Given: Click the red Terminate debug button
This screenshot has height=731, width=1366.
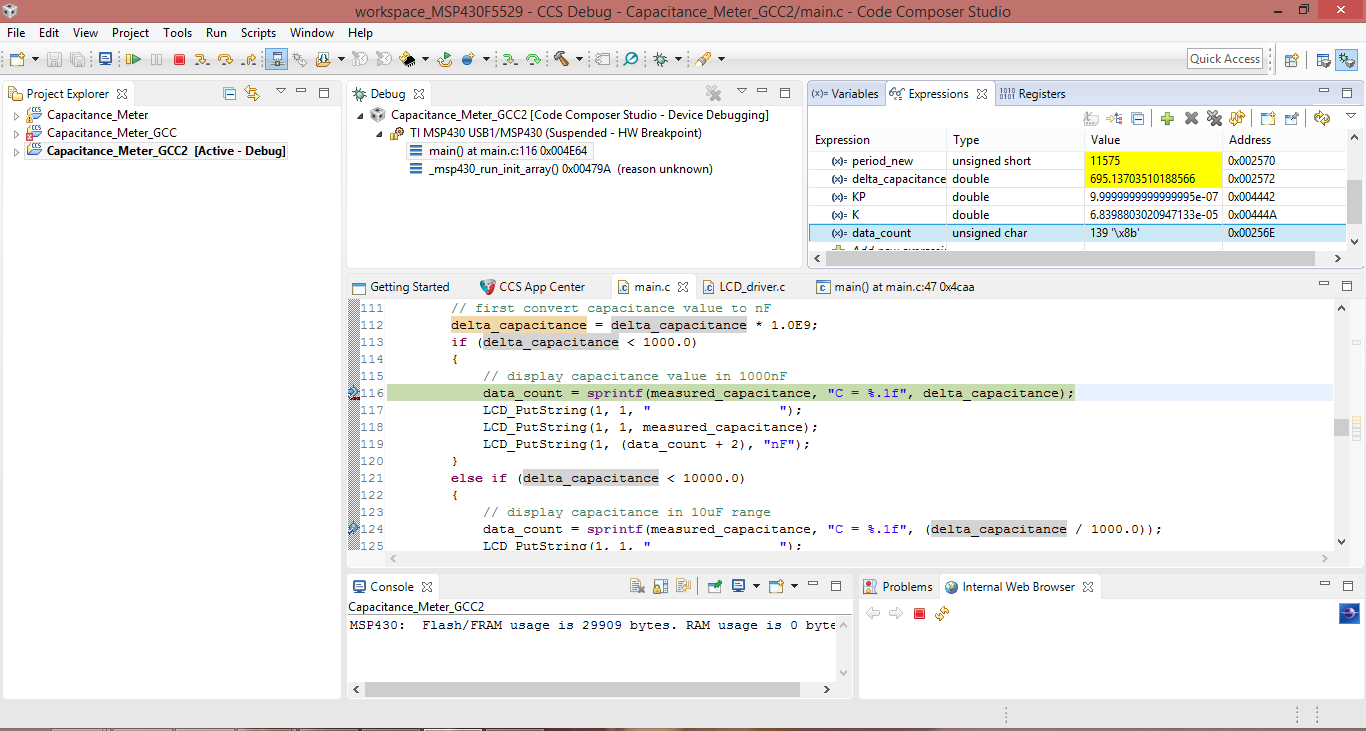Looking at the screenshot, I should [x=179, y=59].
